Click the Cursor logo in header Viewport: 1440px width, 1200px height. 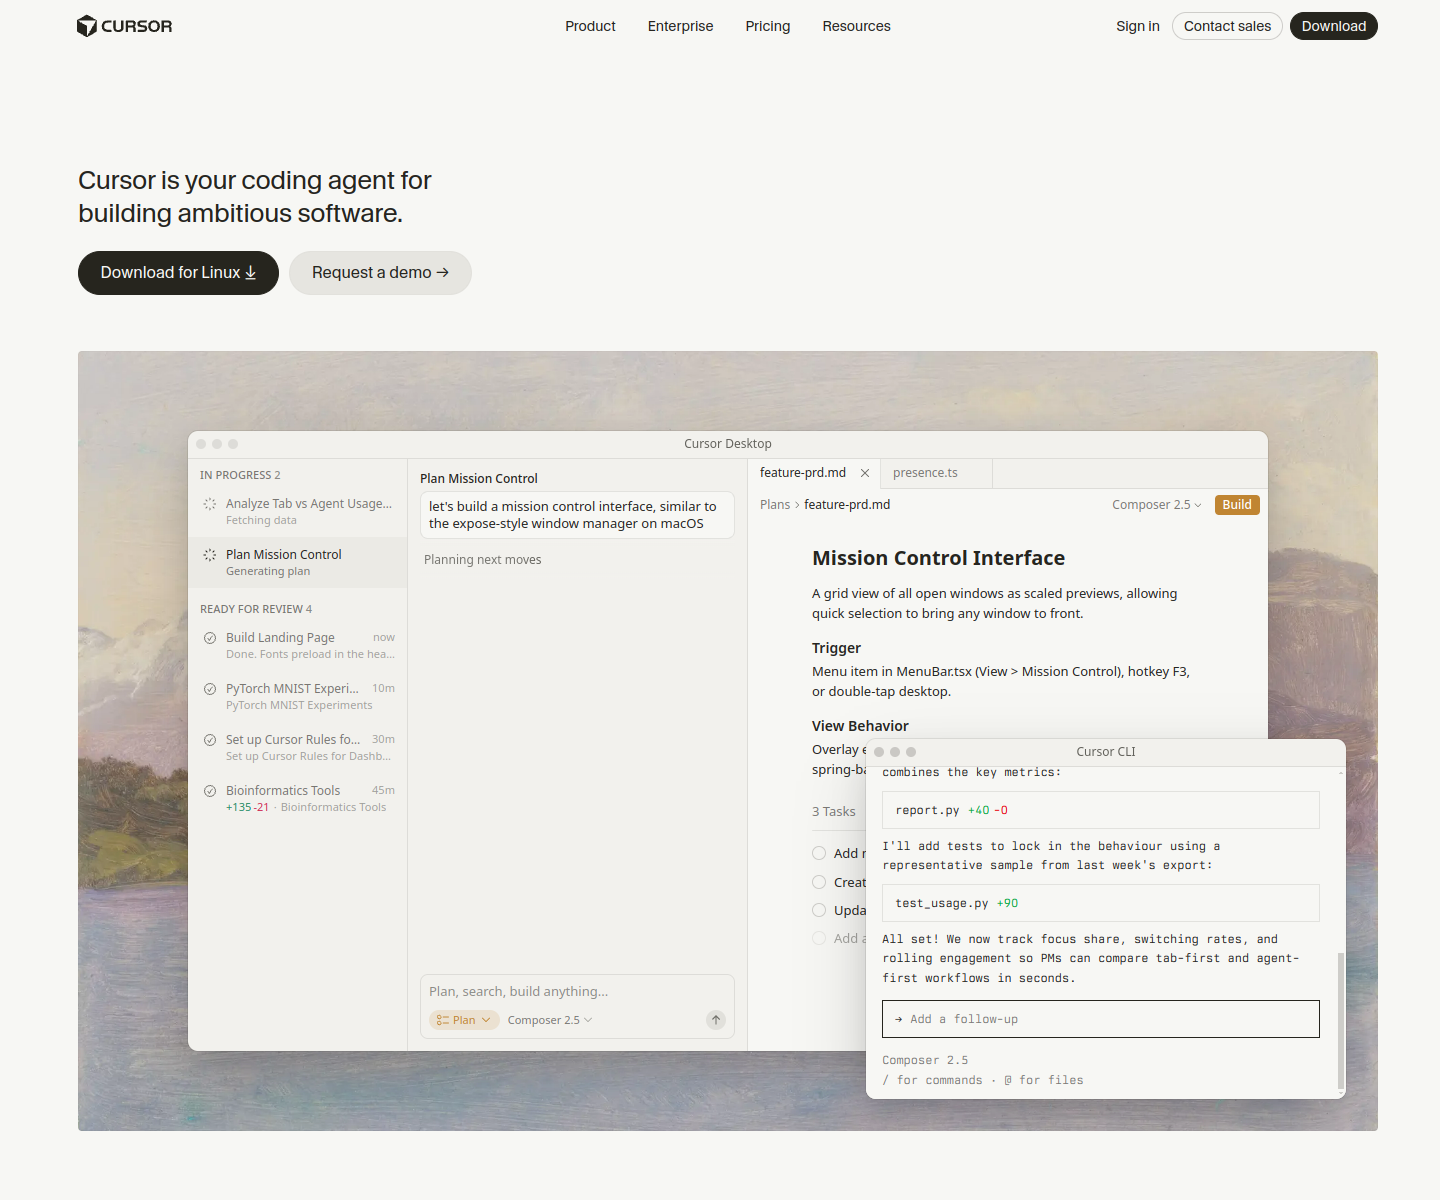pos(124,26)
